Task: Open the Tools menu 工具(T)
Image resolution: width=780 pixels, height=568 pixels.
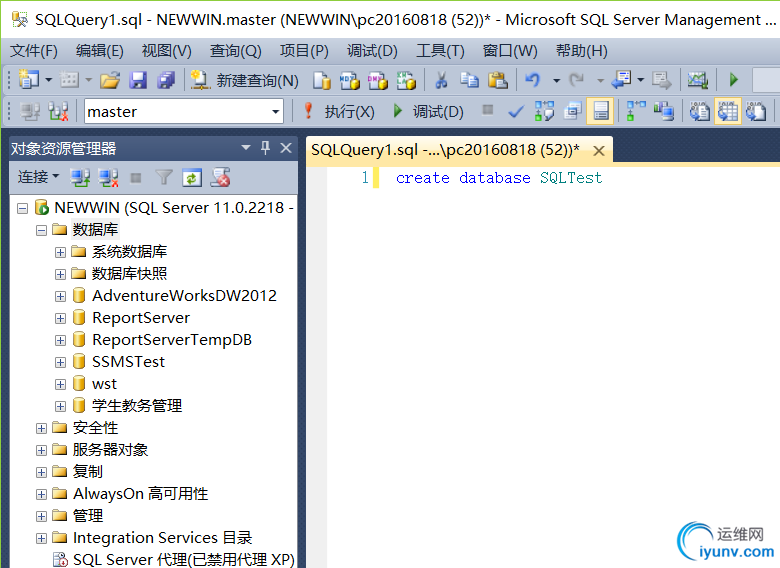Action: (440, 51)
